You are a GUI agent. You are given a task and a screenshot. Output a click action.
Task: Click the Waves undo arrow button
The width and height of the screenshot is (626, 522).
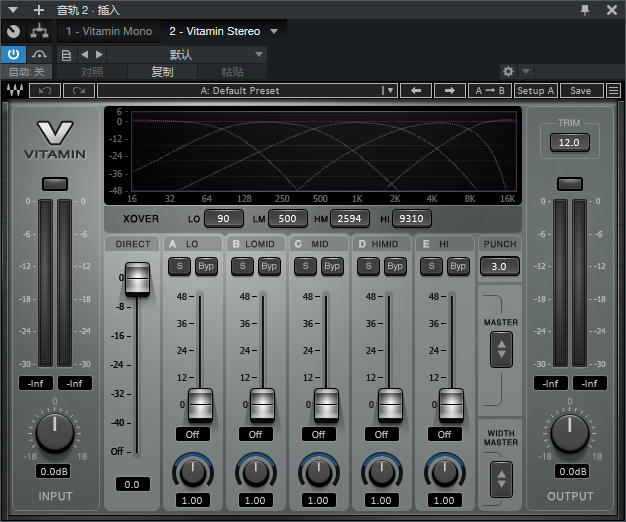(x=45, y=91)
